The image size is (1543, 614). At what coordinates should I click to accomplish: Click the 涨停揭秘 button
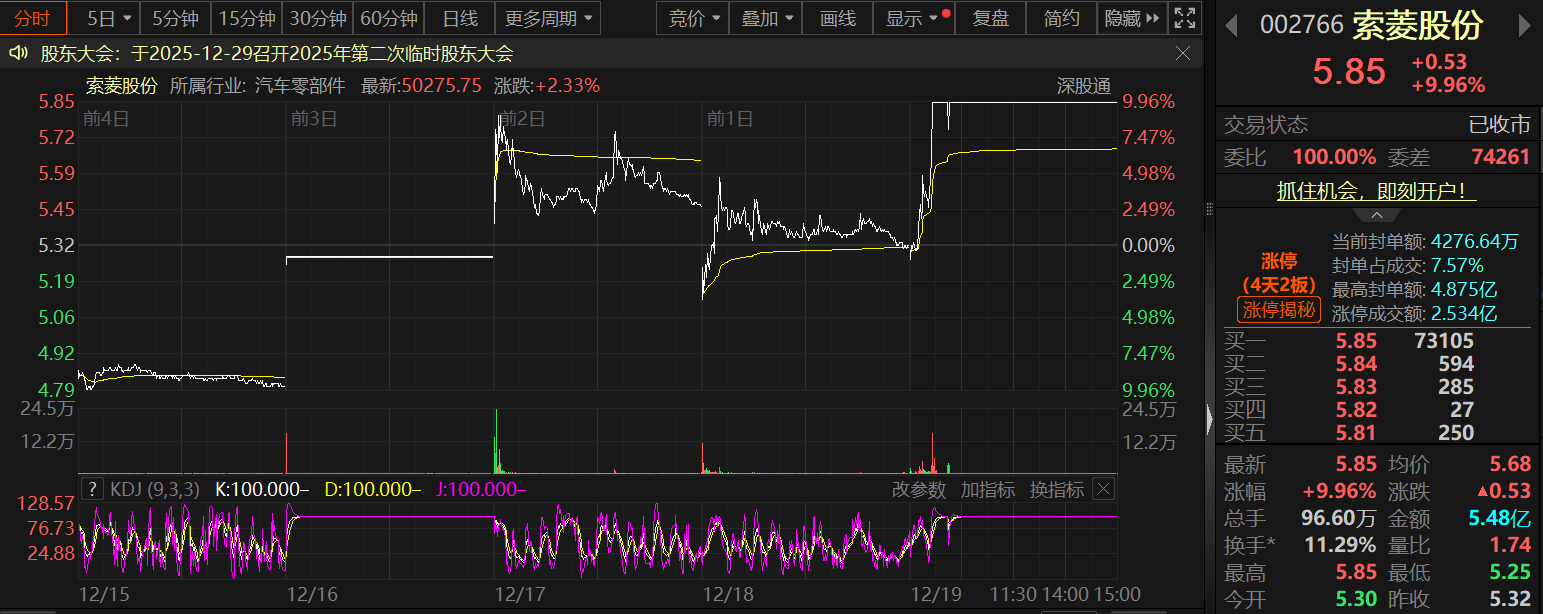1278,310
